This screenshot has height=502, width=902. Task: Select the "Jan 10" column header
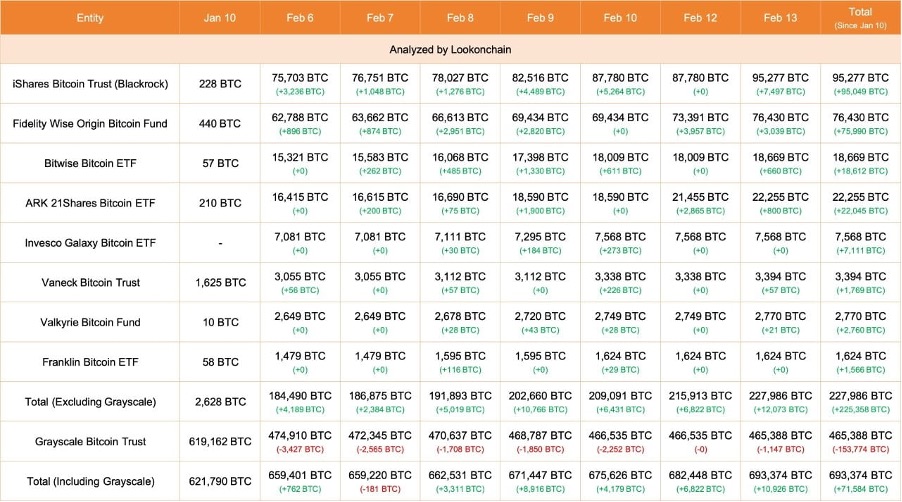pos(220,18)
